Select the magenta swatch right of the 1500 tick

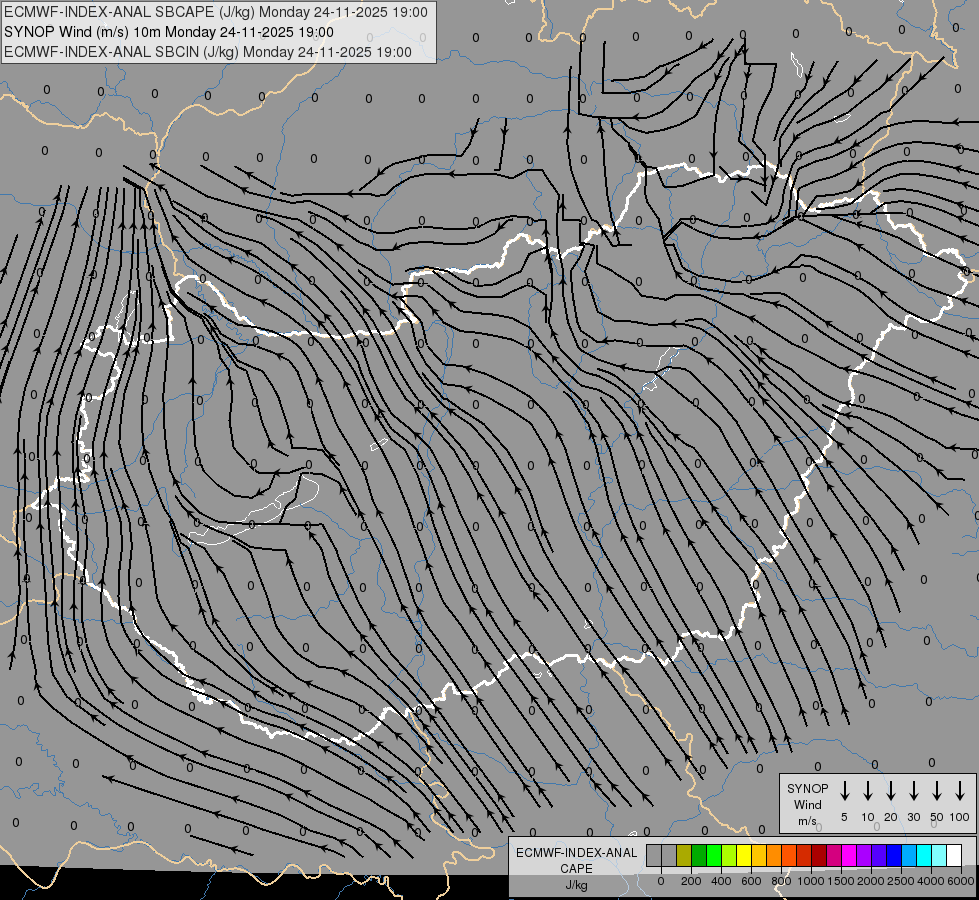click(849, 856)
